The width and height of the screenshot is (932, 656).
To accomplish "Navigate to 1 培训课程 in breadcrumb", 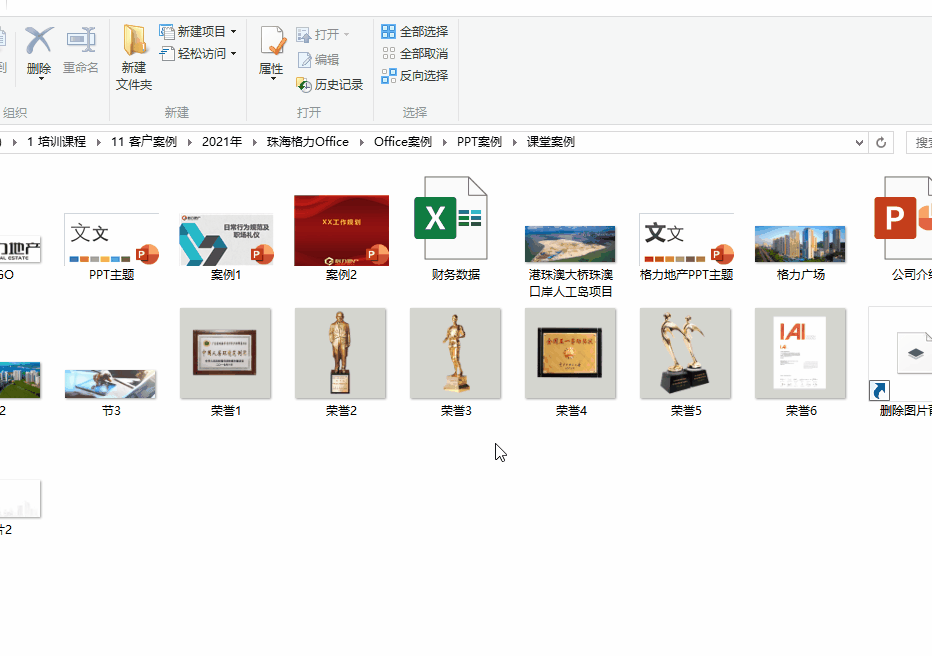I will coord(56,142).
